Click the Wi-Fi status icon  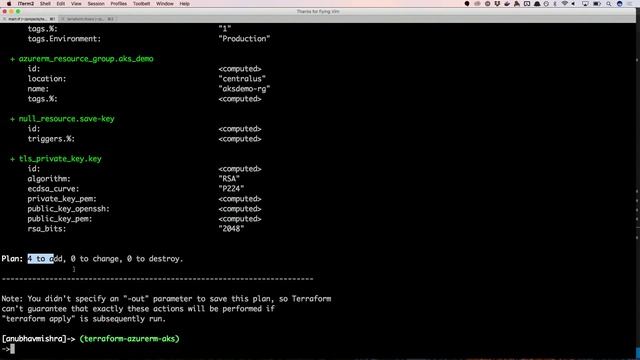(x=564, y=4)
